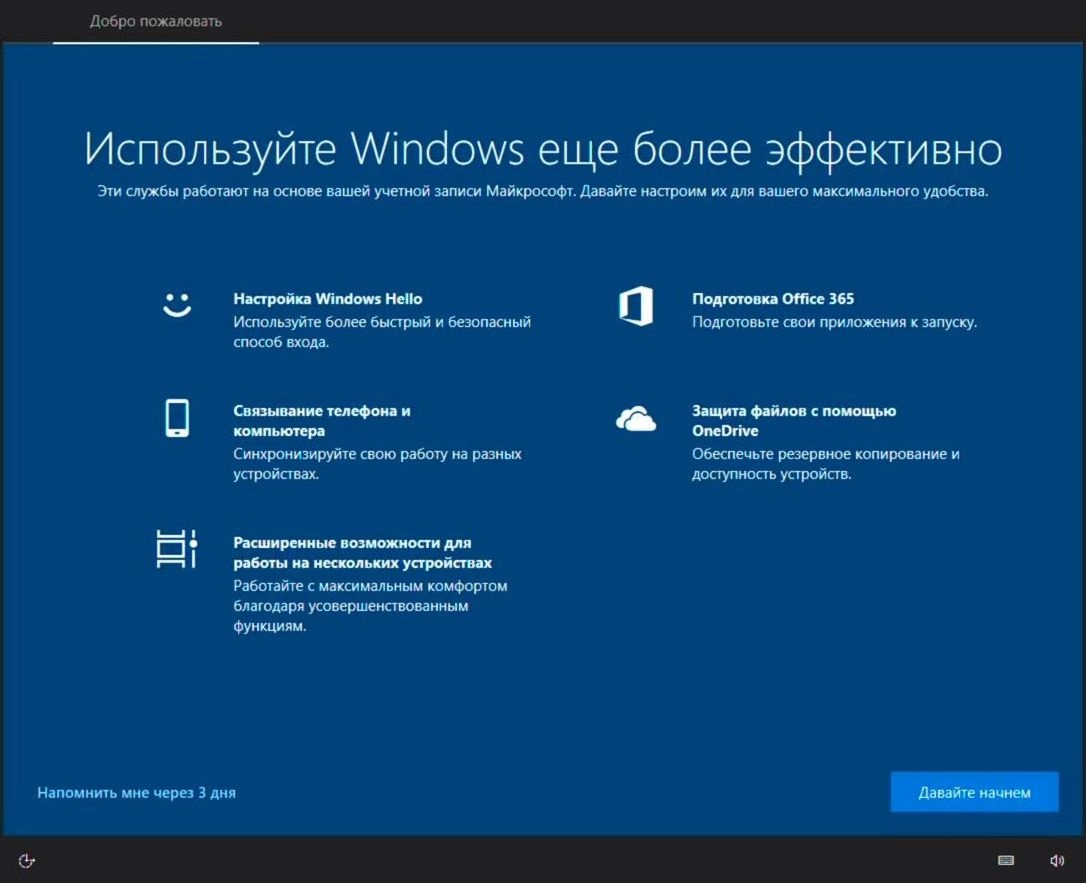Screen dimensions: 1086x883
Task: Click the Office 365 logo icon
Action: click(636, 306)
